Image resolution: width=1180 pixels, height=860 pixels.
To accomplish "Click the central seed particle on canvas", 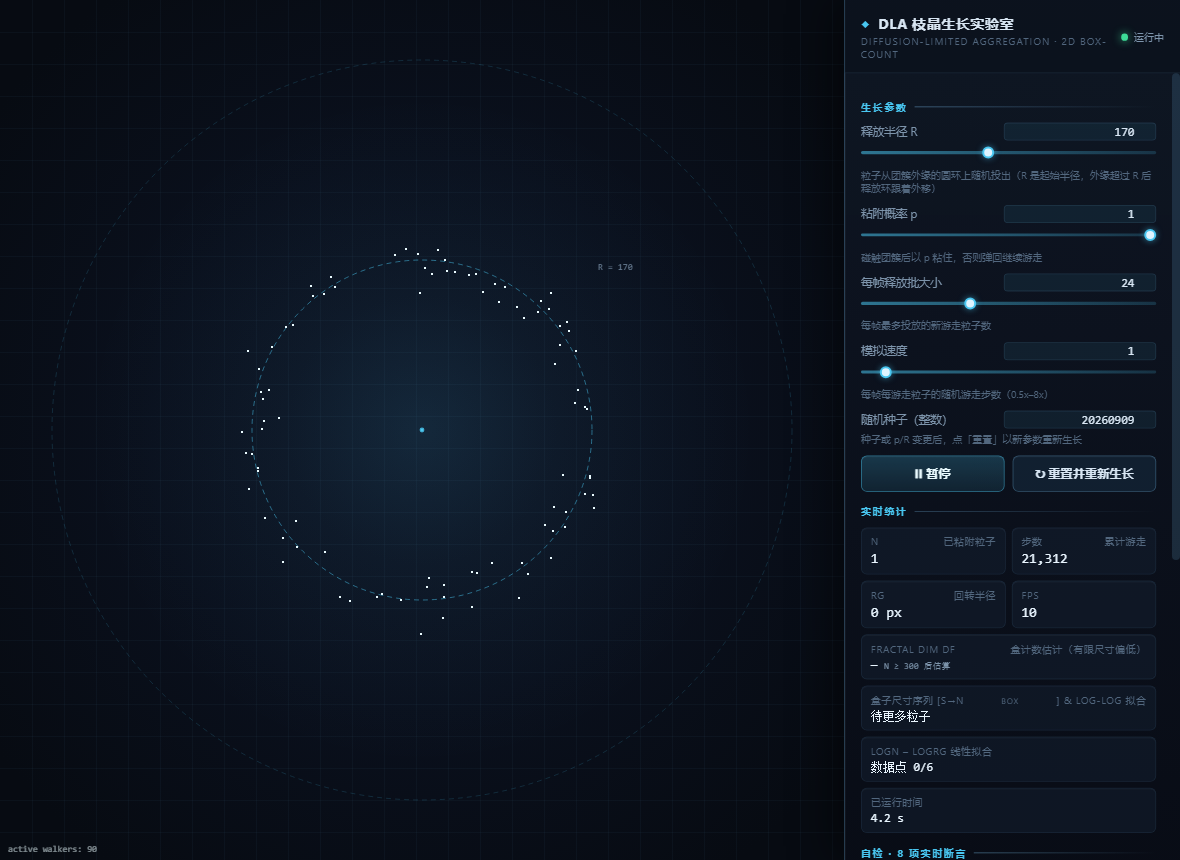I will [421, 430].
